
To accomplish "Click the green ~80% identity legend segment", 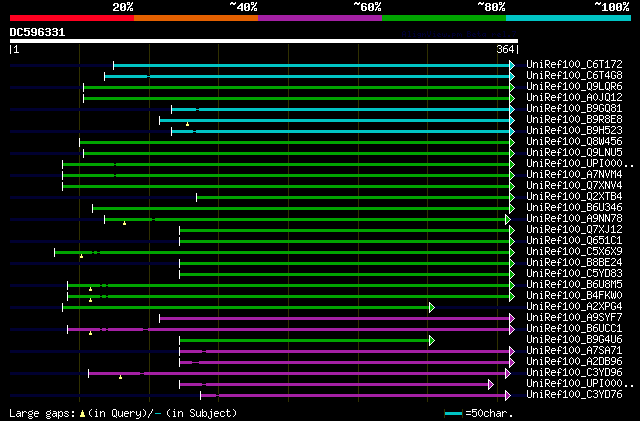I will pyautogui.click(x=444, y=18).
